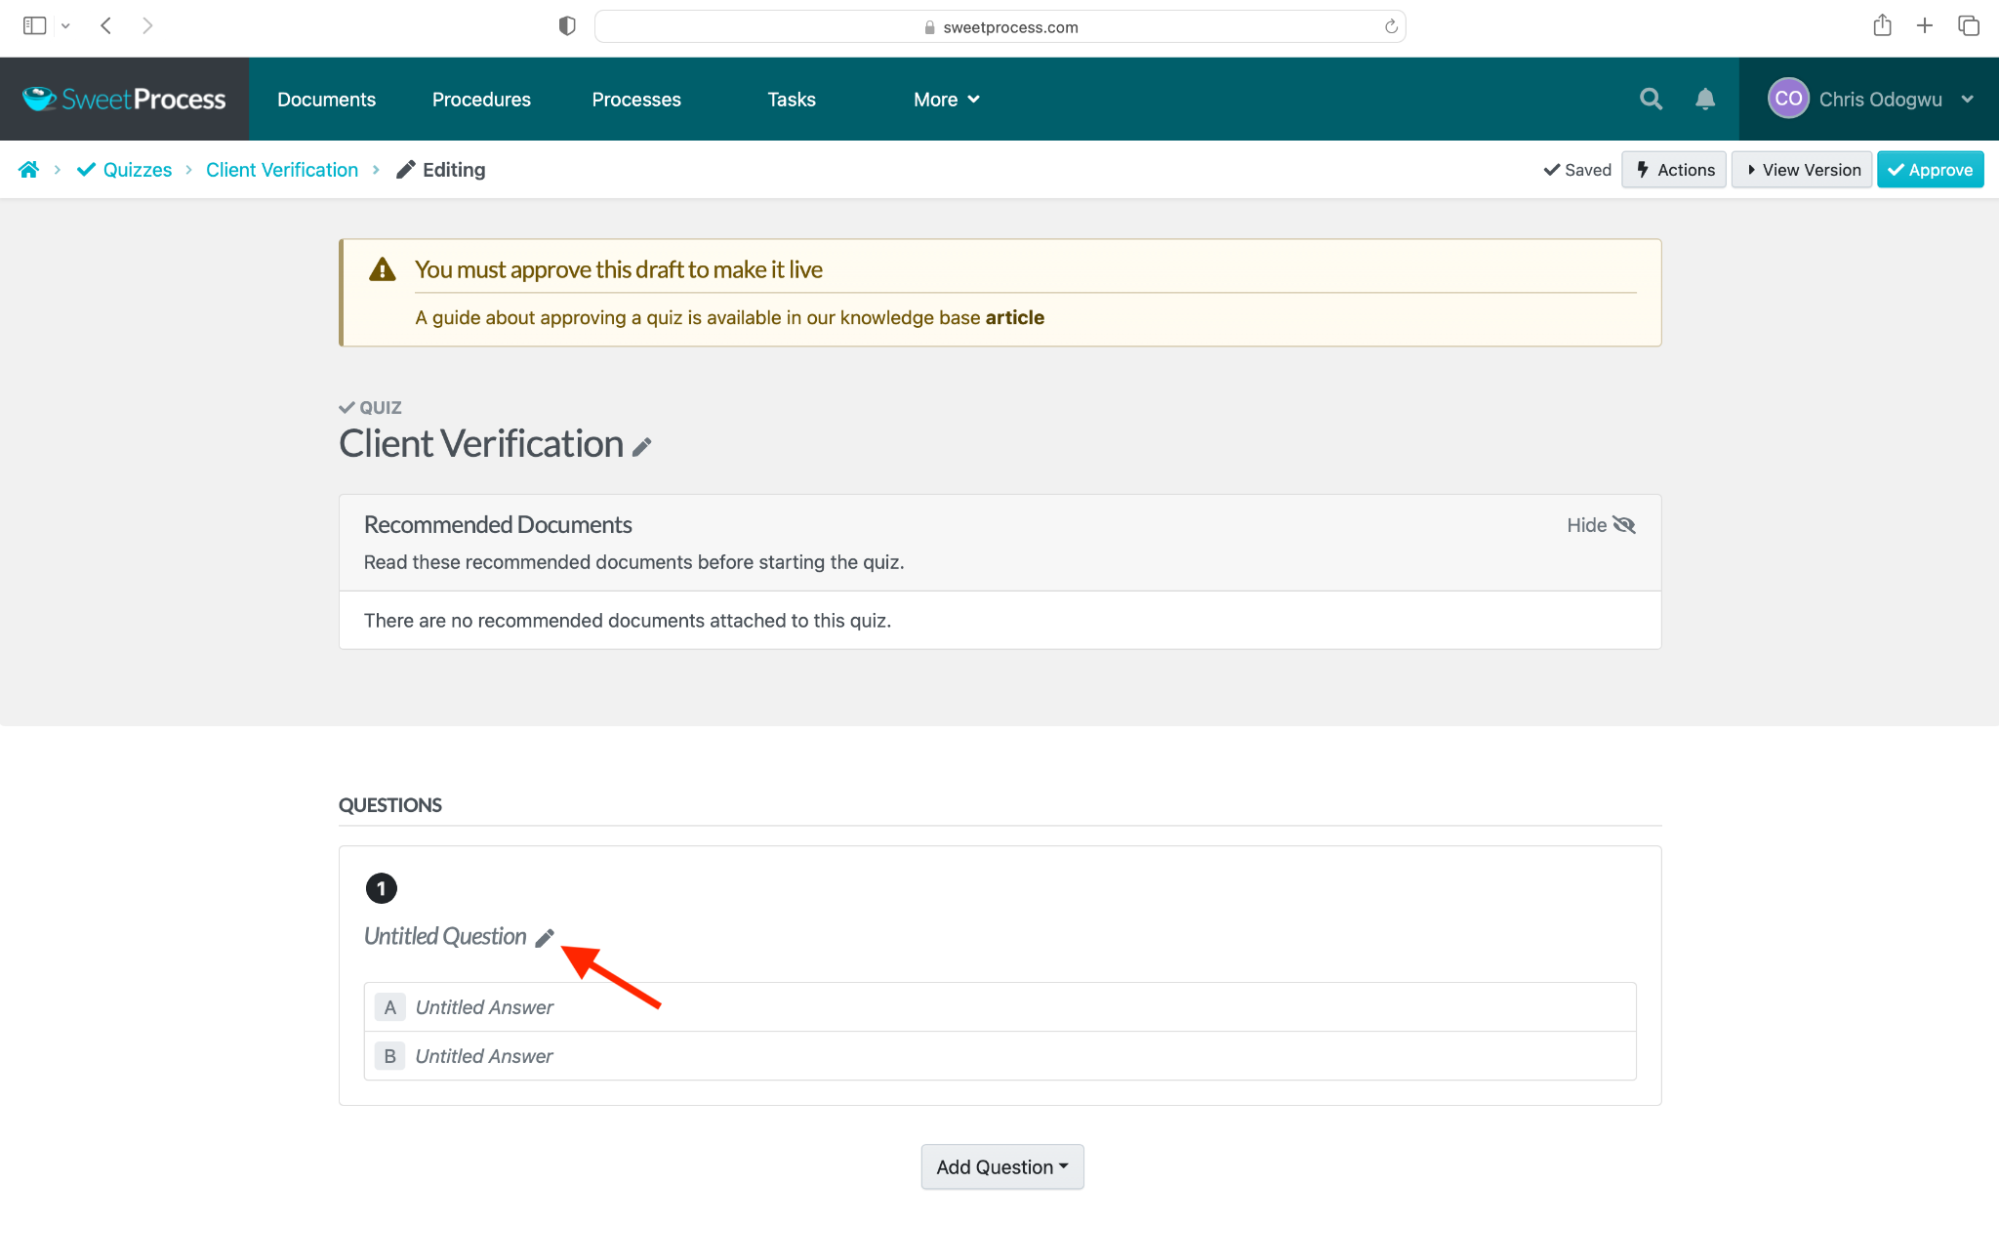Click the Client Verification quiz title
1999x1233 pixels.
coord(481,444)
